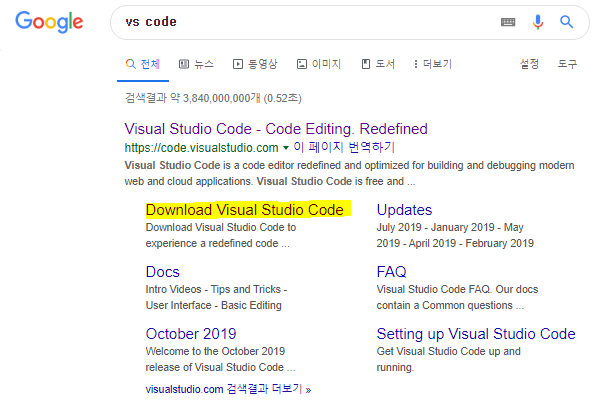Screen dimensions: 603x404
Task: Open the 'October 2019' sitelink
Action: point(191,334)
